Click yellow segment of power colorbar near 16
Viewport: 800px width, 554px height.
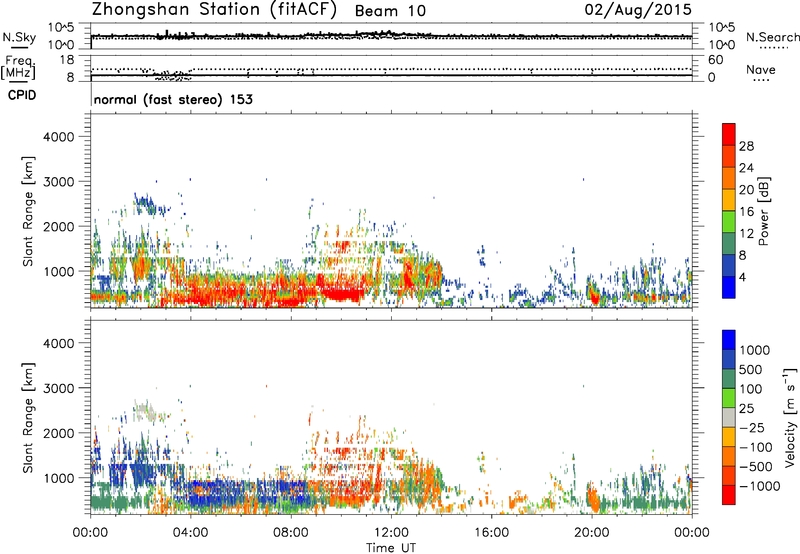(729, 199)
